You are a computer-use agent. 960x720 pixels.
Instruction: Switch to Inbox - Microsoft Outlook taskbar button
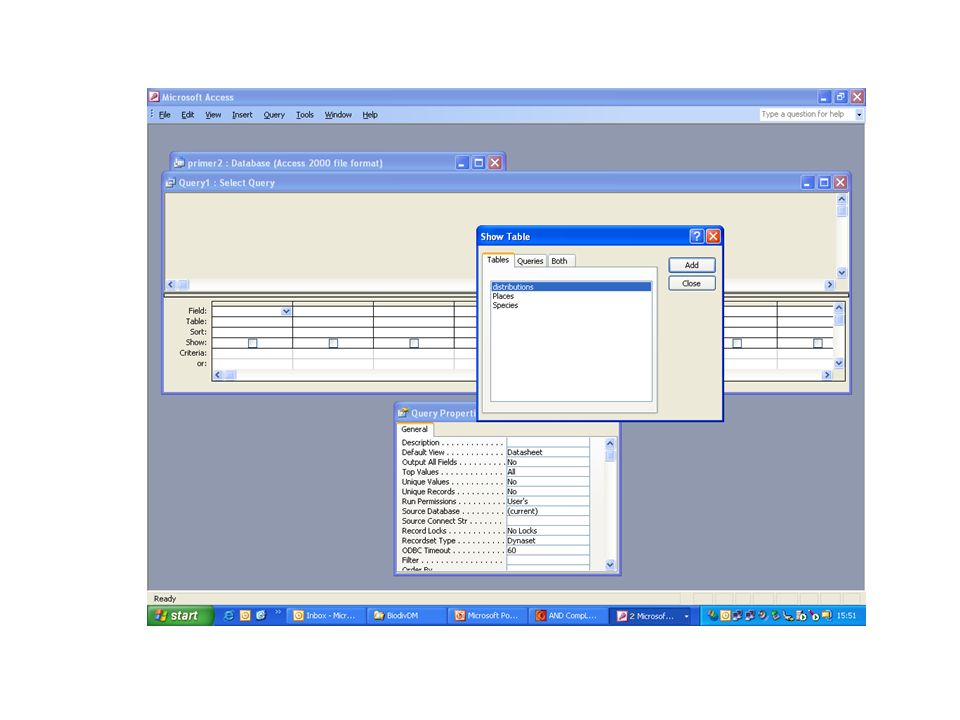pos(325,615)
